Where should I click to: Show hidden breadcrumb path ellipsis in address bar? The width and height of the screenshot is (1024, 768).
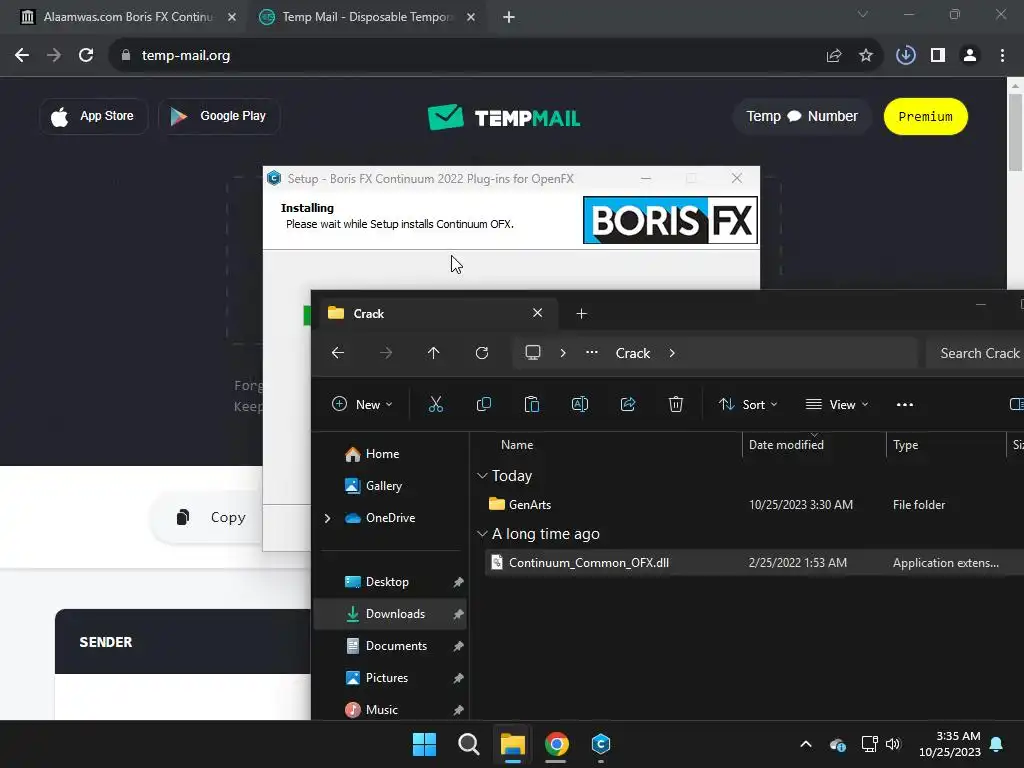click(x=592, y=353)
